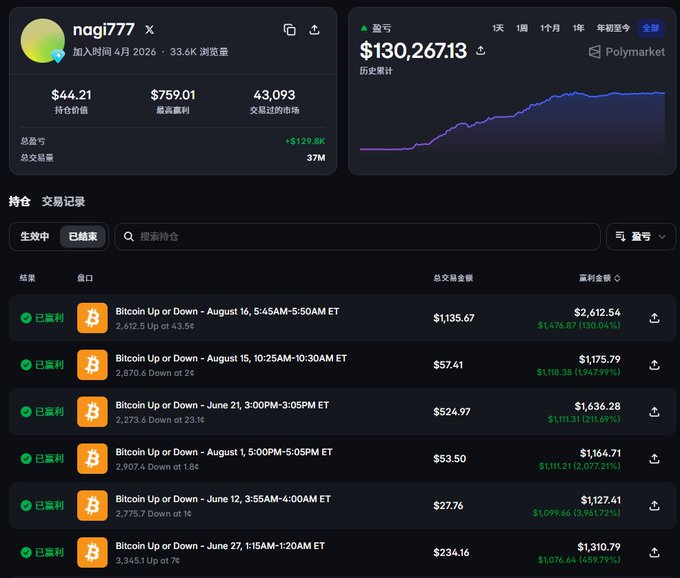Share the June 21 3:00PM Bitcoin position
Viewport: 680px width, 578px height.
654,411
